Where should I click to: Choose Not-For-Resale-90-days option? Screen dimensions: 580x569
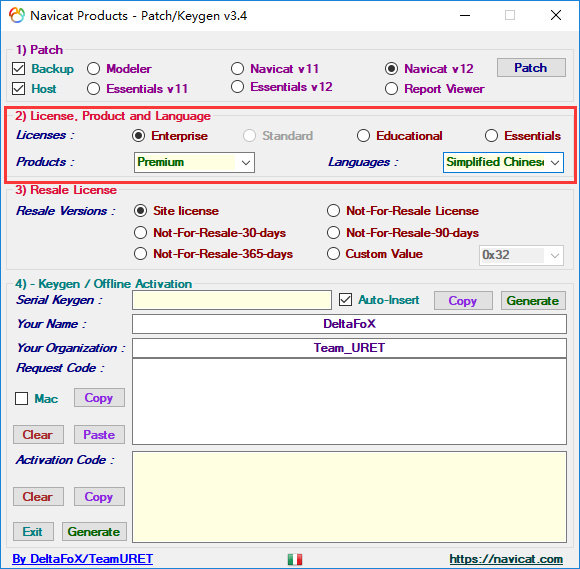click(333, 233)
